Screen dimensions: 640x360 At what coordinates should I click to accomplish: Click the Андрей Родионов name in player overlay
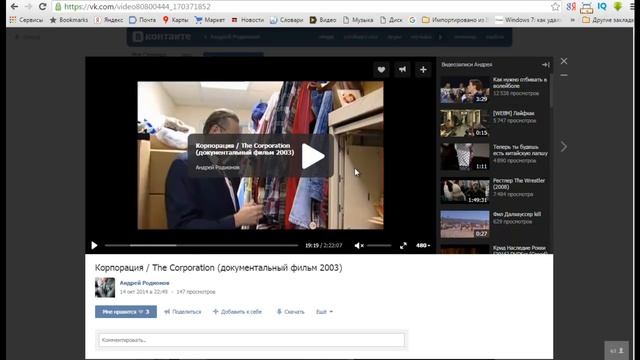point(217,167)
